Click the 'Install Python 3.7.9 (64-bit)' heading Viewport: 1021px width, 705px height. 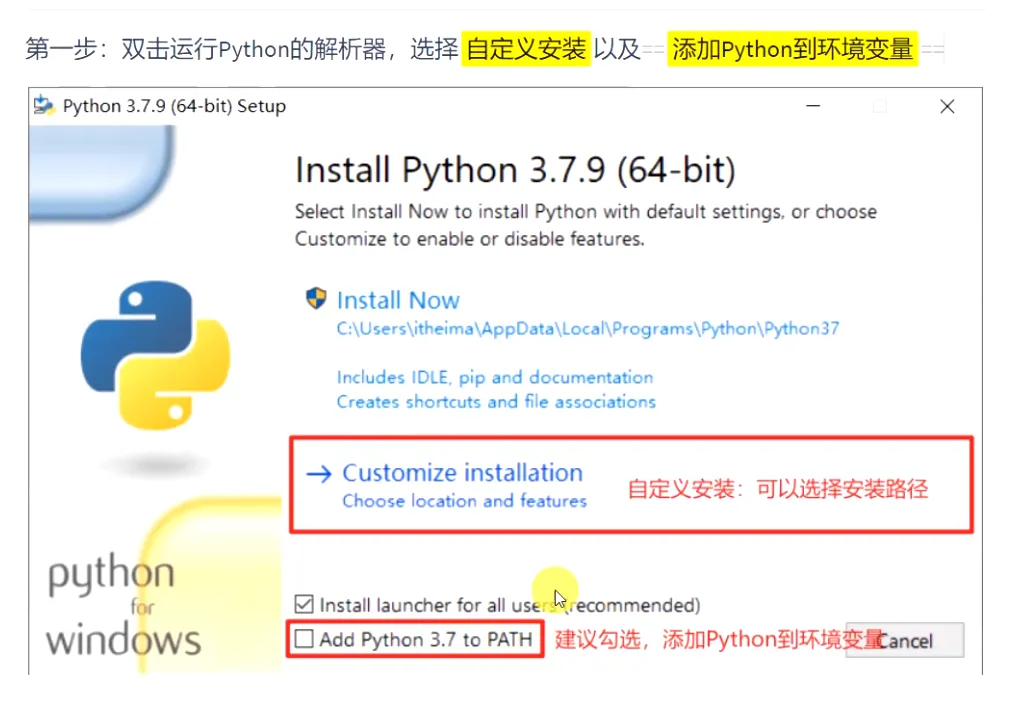coord(515,171)
